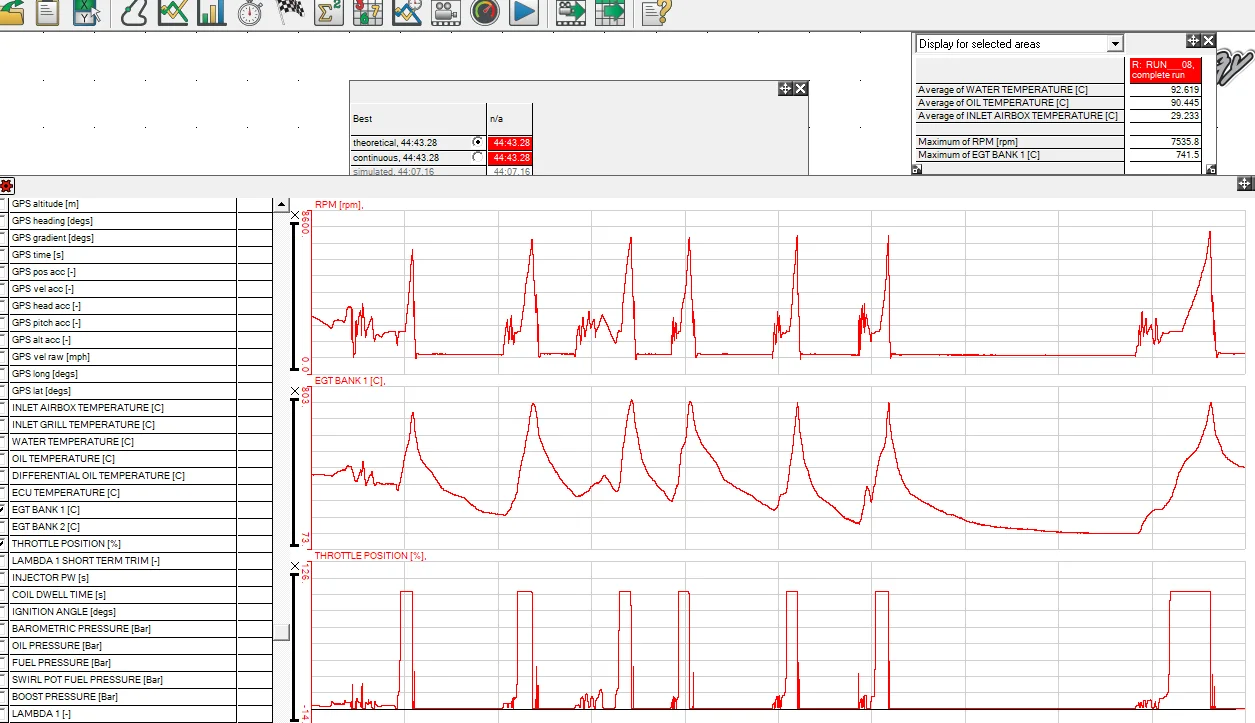The image size is (1255, 723).
Task: Click the gauge dashboard icon
Action: (485, 12)
